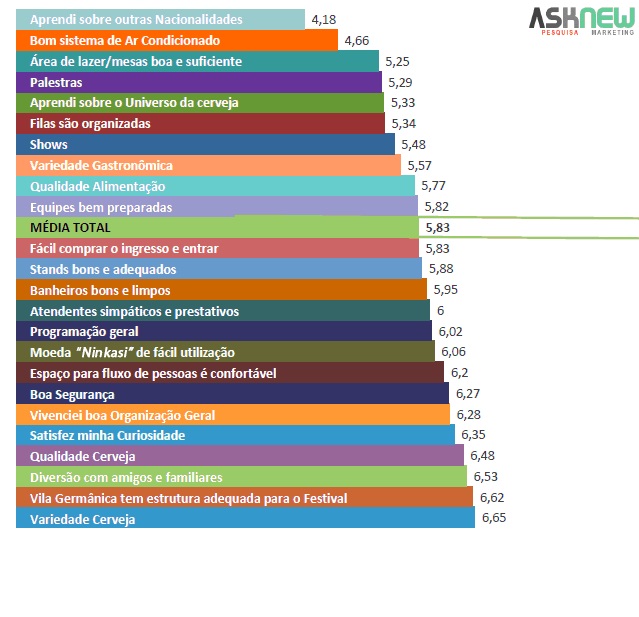The width and height of the screenshot is (639, 617).
Task: Click the 'Banheiros bons e limpos' bar
Action: 222,290
